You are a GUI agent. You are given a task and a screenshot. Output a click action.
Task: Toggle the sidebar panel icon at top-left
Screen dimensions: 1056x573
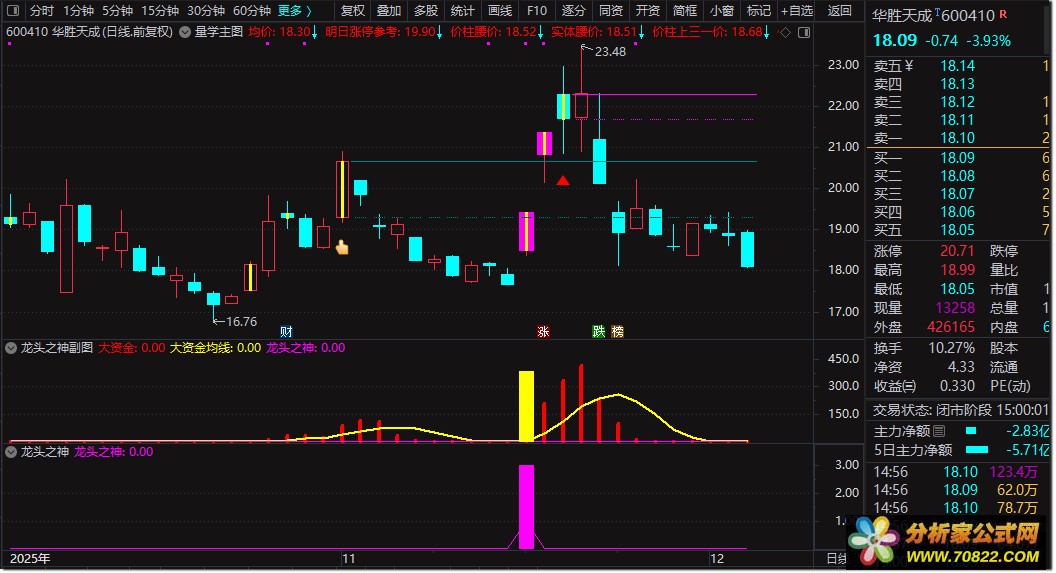(x=13, y=11)
